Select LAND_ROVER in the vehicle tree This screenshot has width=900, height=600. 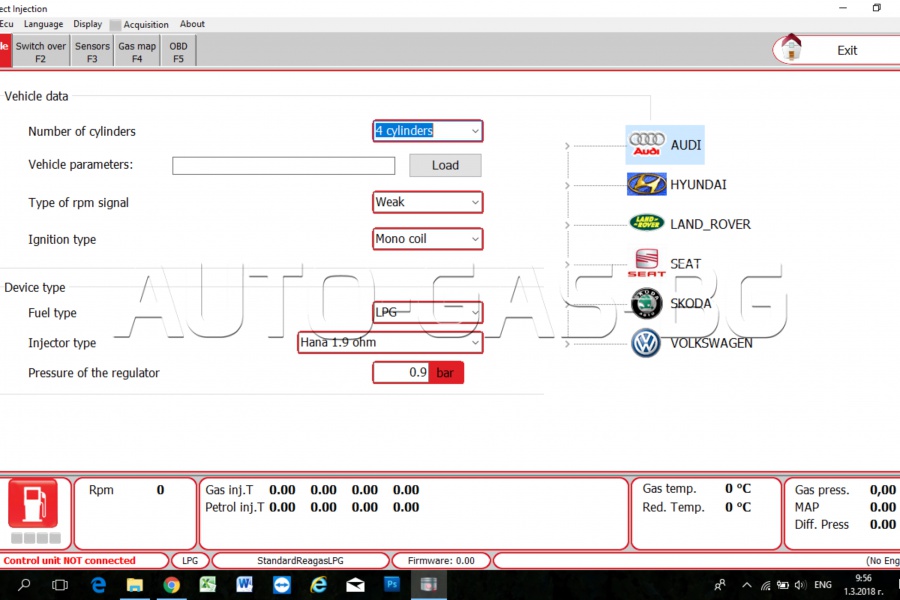pos(710,224)
